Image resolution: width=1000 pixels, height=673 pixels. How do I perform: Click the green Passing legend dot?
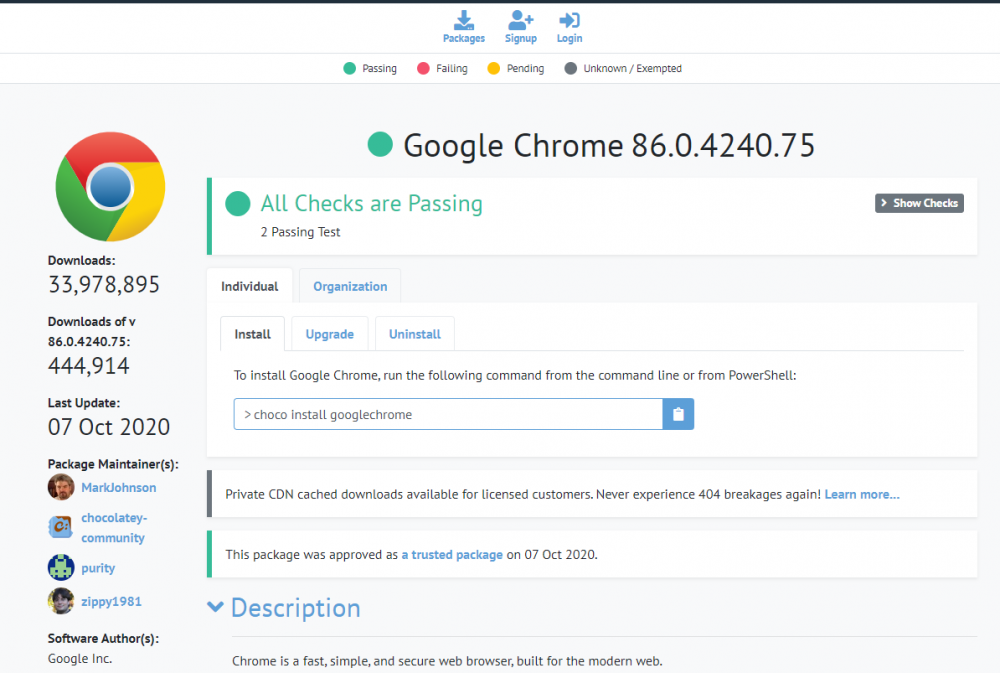point(349,68)
